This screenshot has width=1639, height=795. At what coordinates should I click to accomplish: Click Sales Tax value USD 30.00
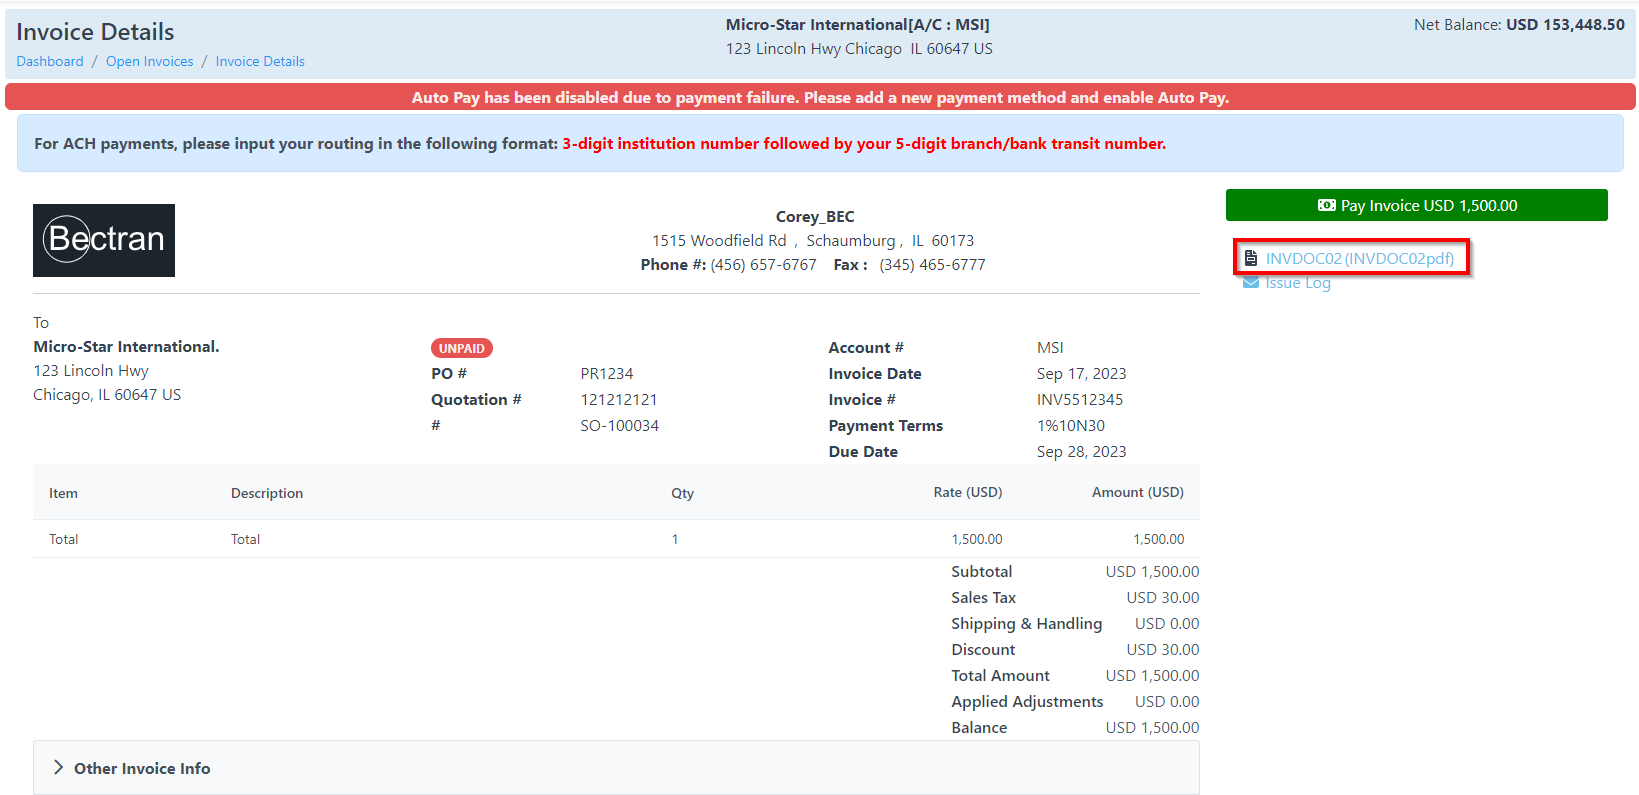pos(1163,597)
